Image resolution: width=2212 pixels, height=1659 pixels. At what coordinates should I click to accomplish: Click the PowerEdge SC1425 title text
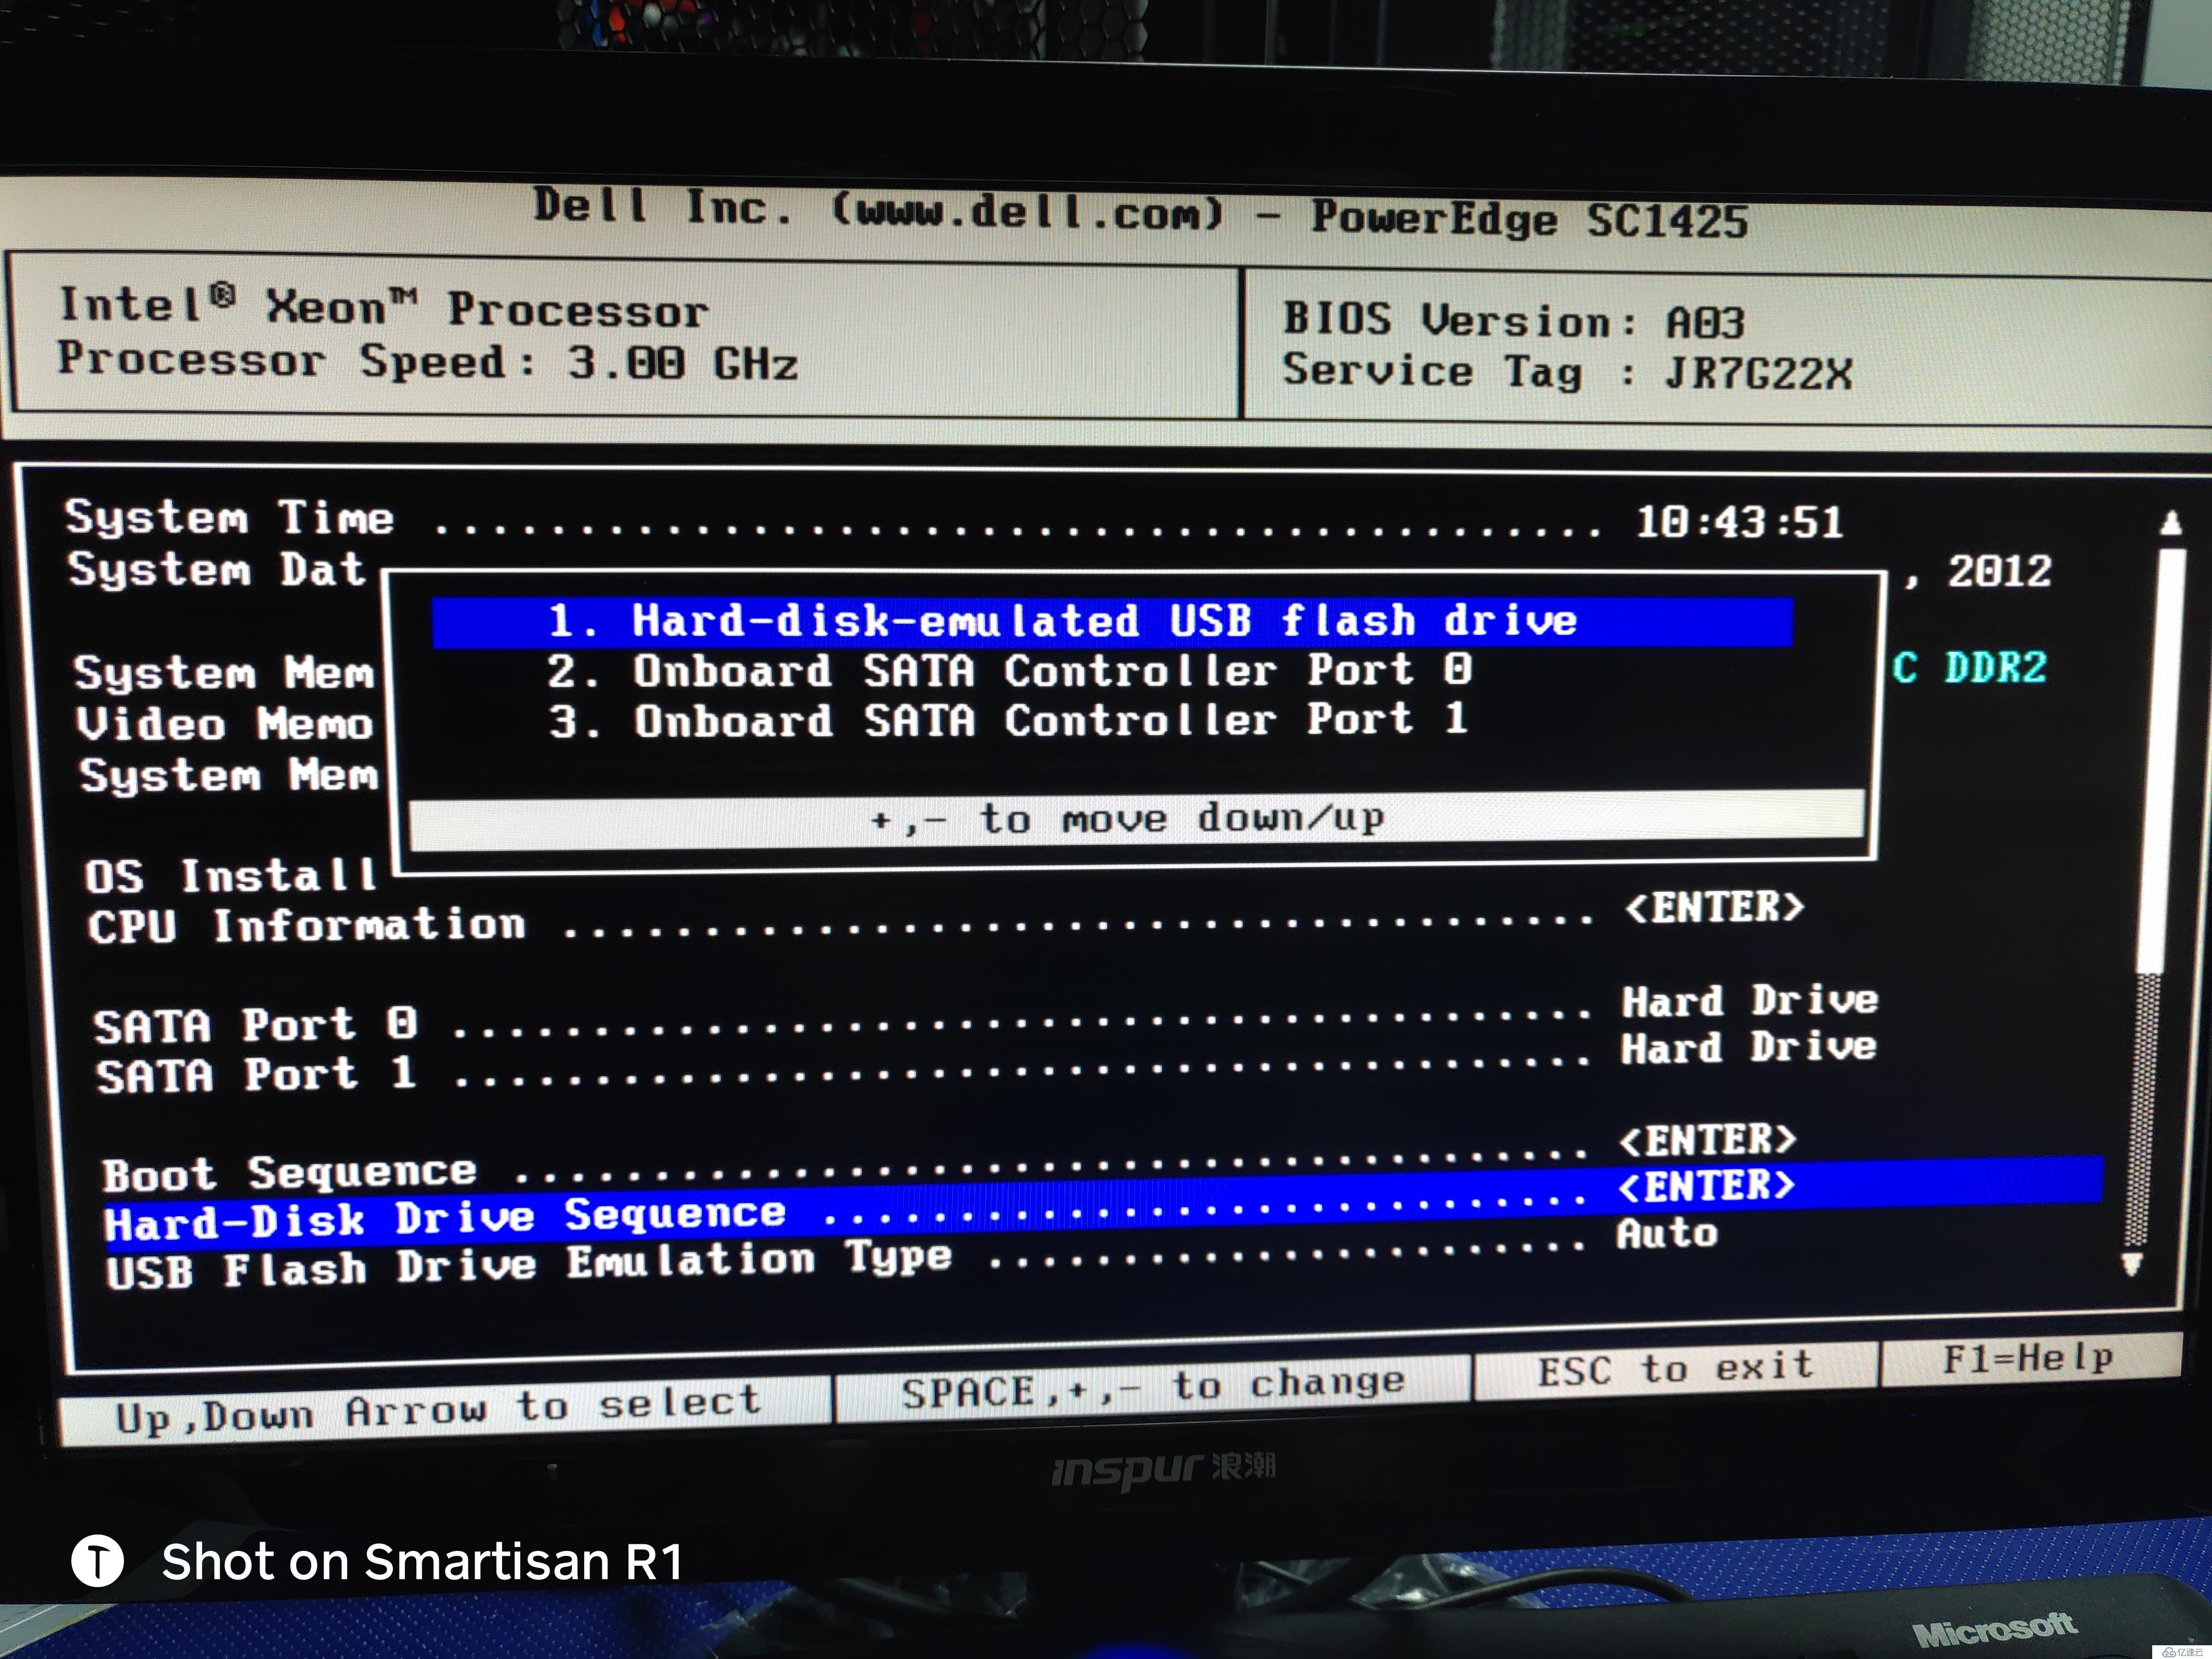(x=1529, y=219)
